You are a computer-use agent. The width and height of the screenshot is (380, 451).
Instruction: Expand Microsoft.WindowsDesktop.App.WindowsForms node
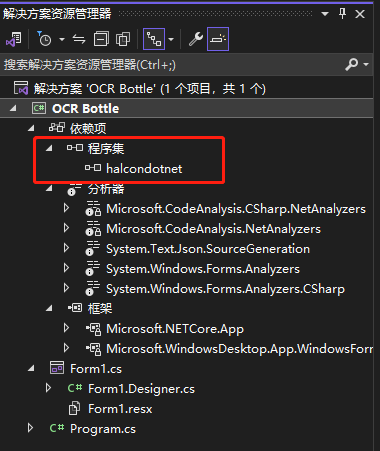click(x=66, y=348)
